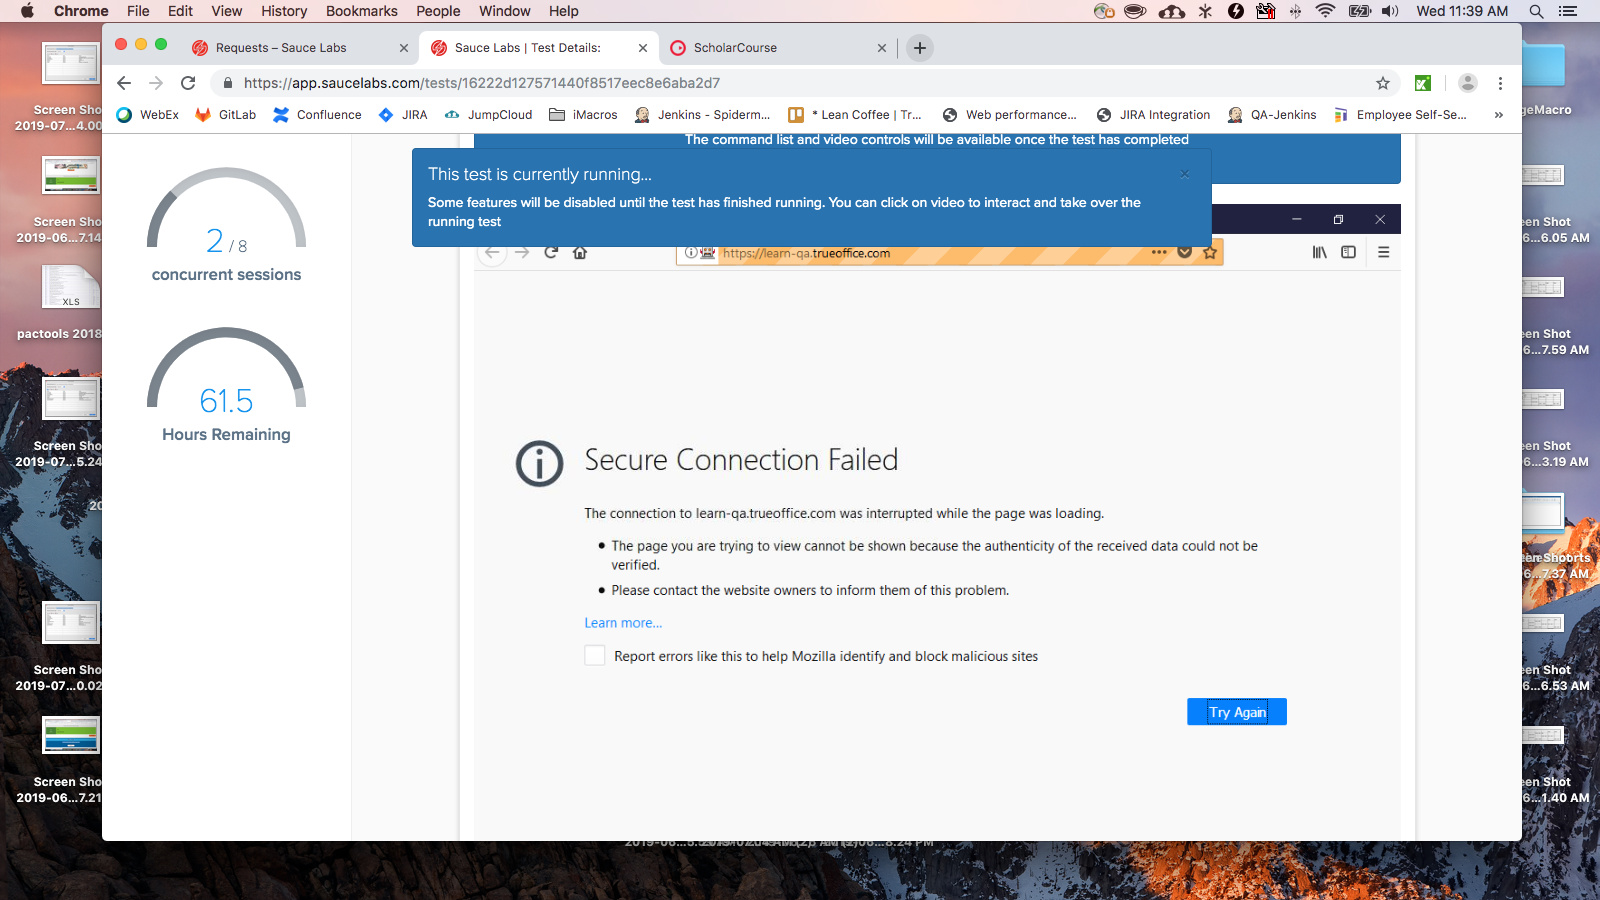Screen dimensions: 1600x900
Task: Minimize the remote Firefox window
Action: coord(1296,219)
